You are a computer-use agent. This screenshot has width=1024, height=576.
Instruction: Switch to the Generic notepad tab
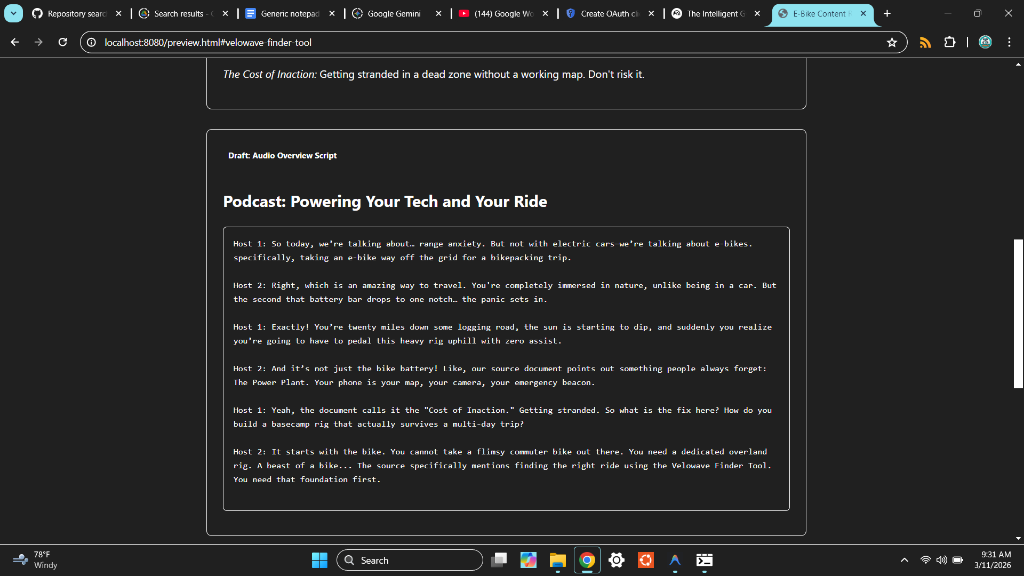[x=285, y=14]
